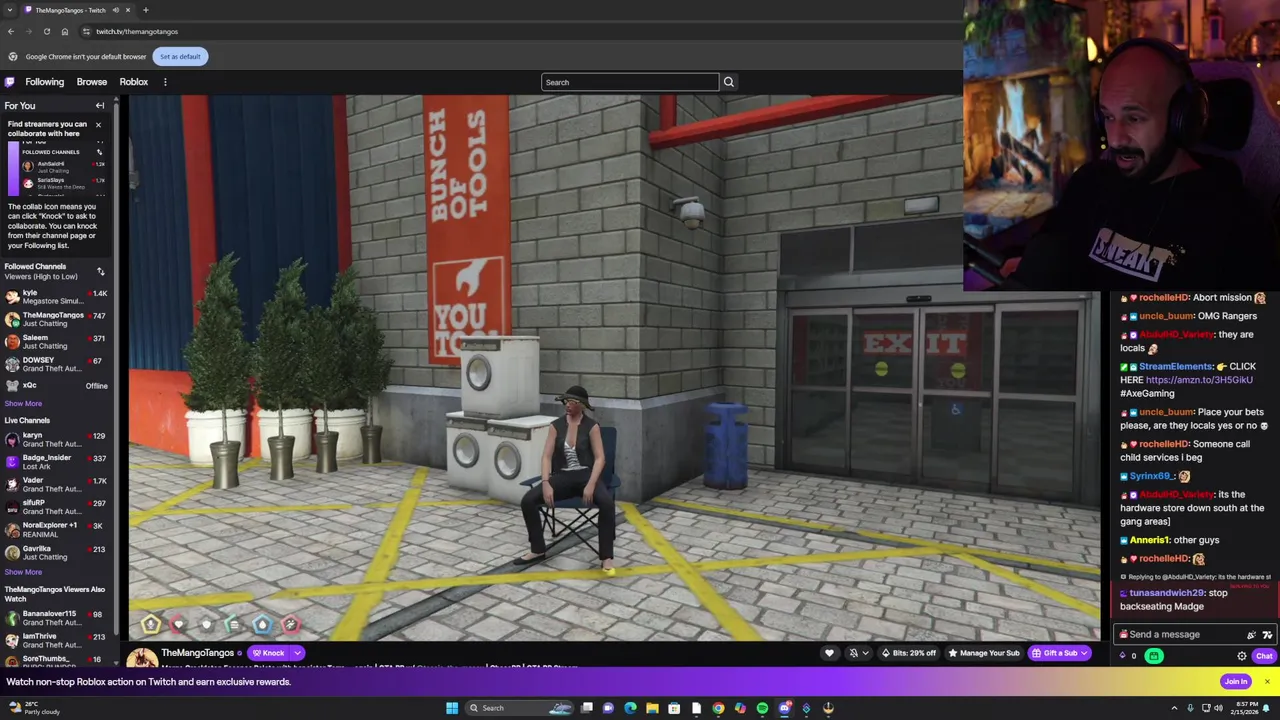The width and height of the screenshot is (1280, 720).
Task: Claim the green channel points bonus
Action: [x=1153, y=656]
